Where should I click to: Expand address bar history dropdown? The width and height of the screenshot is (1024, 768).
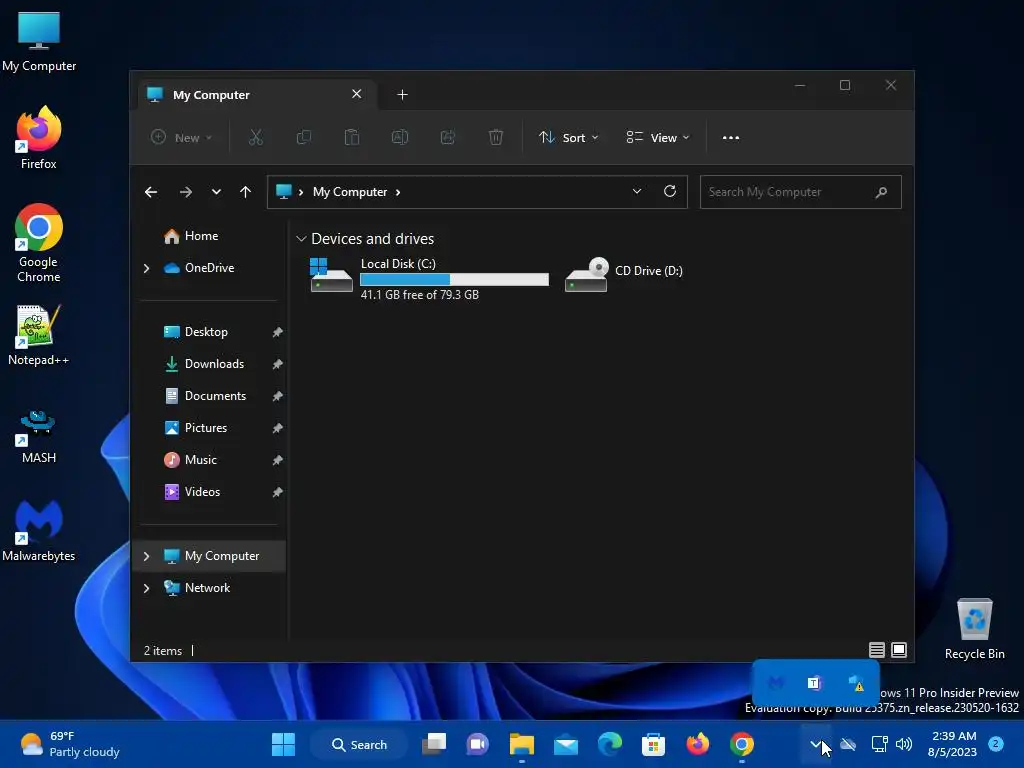click(637, 191)
